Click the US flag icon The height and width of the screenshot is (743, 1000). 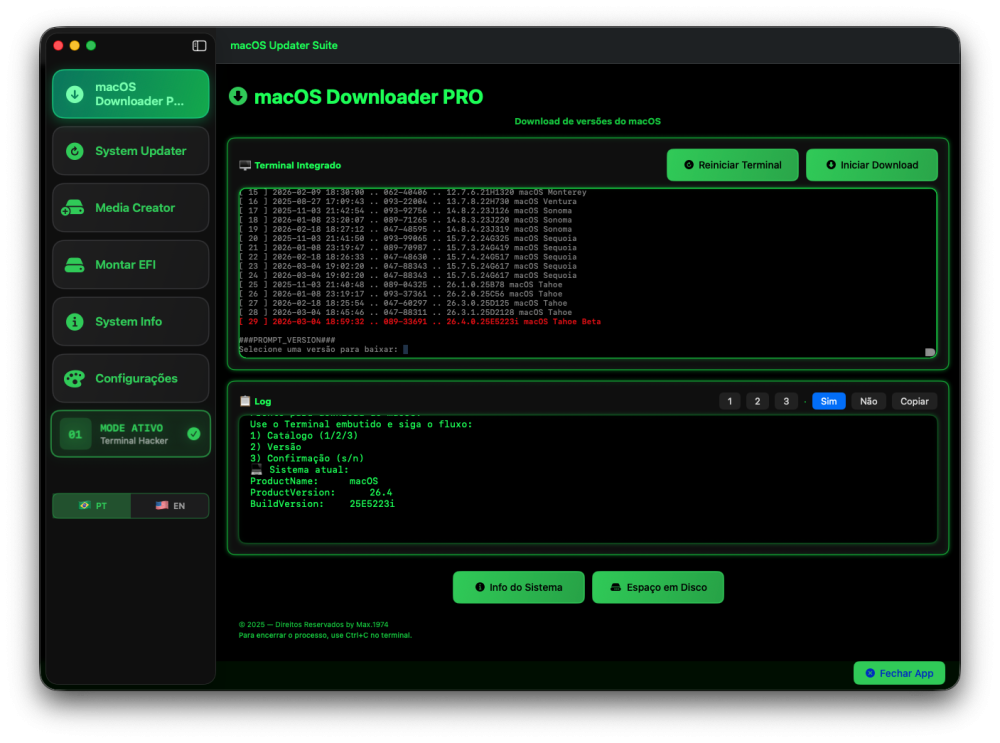click(162, 505)
